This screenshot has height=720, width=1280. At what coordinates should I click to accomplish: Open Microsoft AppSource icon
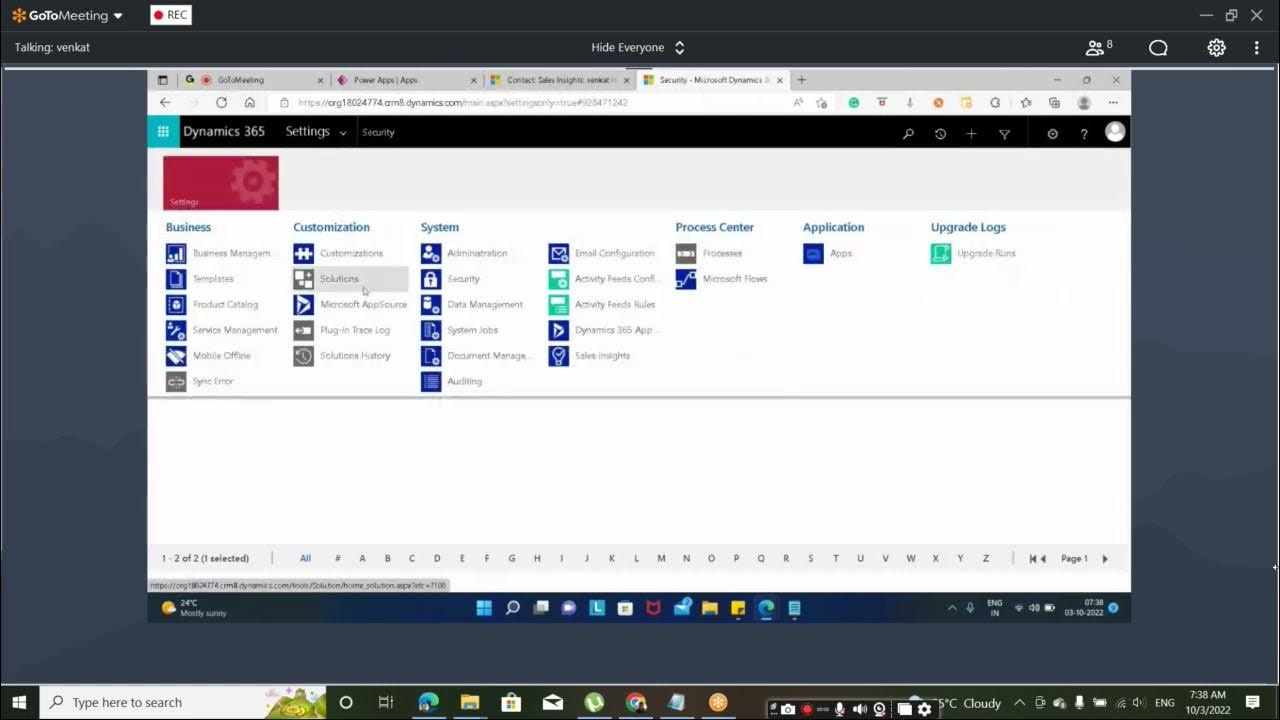tap(303, 305)
